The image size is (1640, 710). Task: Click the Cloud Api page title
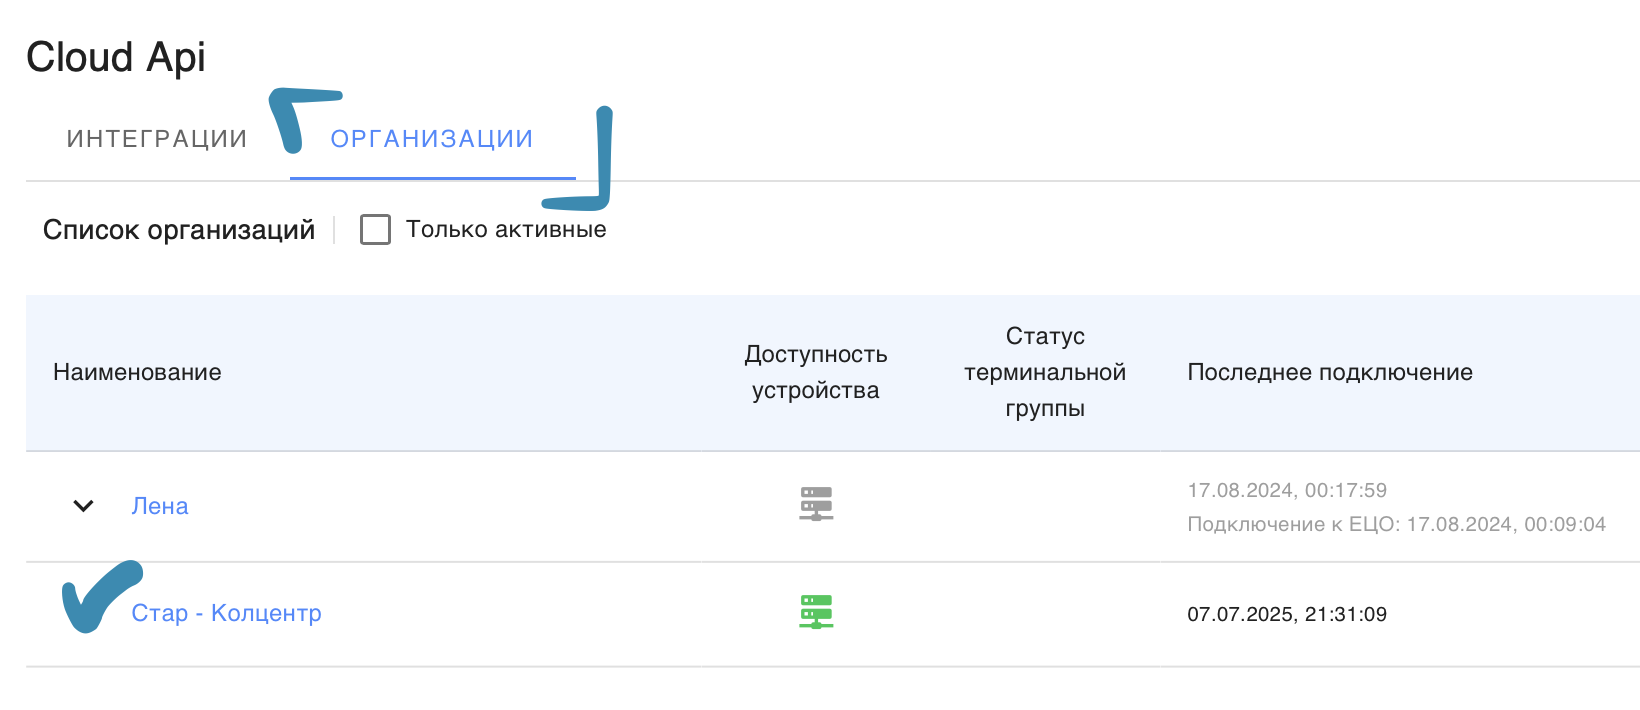pos(116,57)
